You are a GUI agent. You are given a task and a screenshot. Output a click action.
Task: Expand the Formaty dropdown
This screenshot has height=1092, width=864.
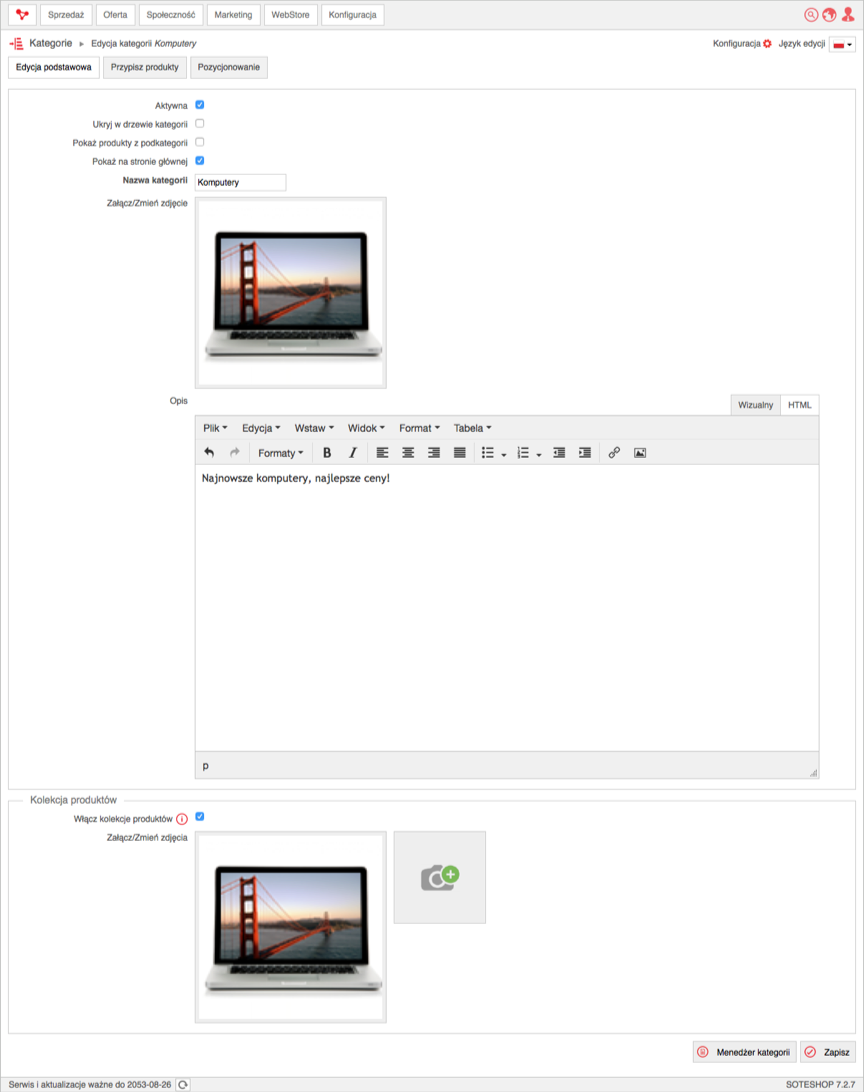tap(281, 453)
